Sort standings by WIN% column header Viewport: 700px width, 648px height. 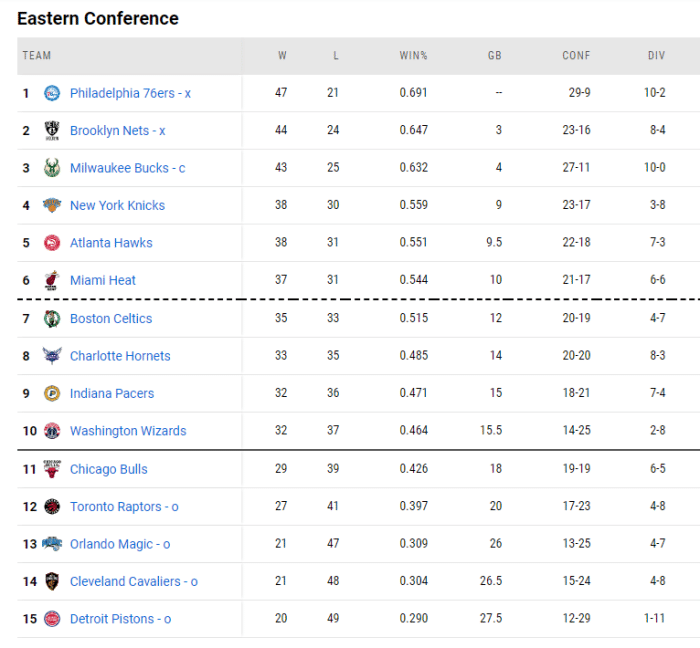point(413,56)
